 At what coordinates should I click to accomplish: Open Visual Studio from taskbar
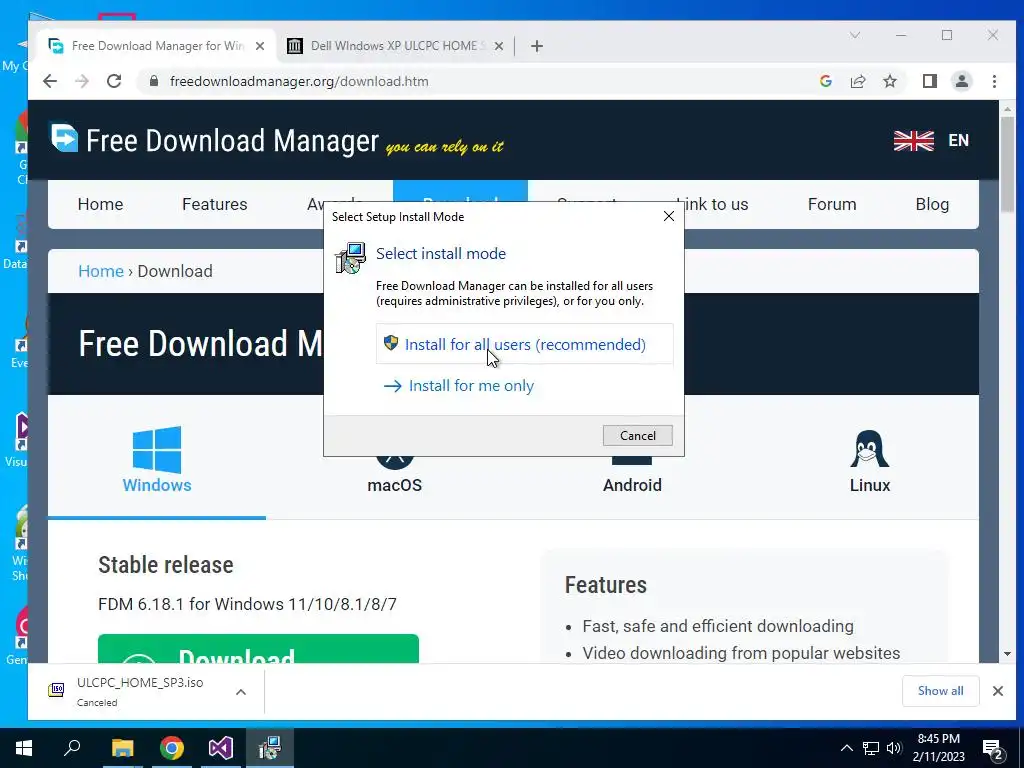(x=221, y=748)
